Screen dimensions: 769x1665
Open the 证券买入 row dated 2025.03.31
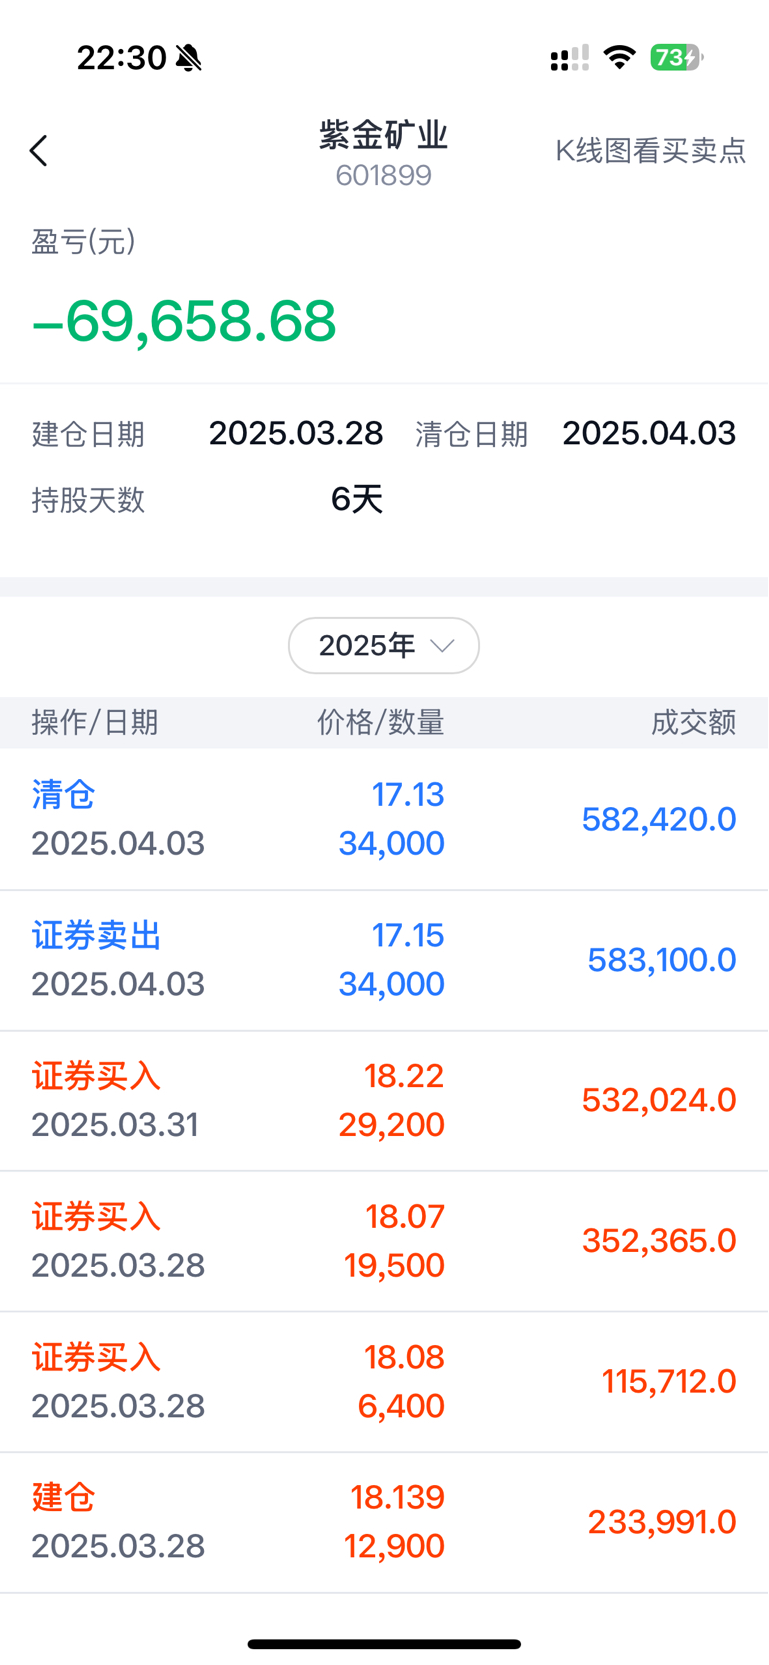coord(384,1101)
